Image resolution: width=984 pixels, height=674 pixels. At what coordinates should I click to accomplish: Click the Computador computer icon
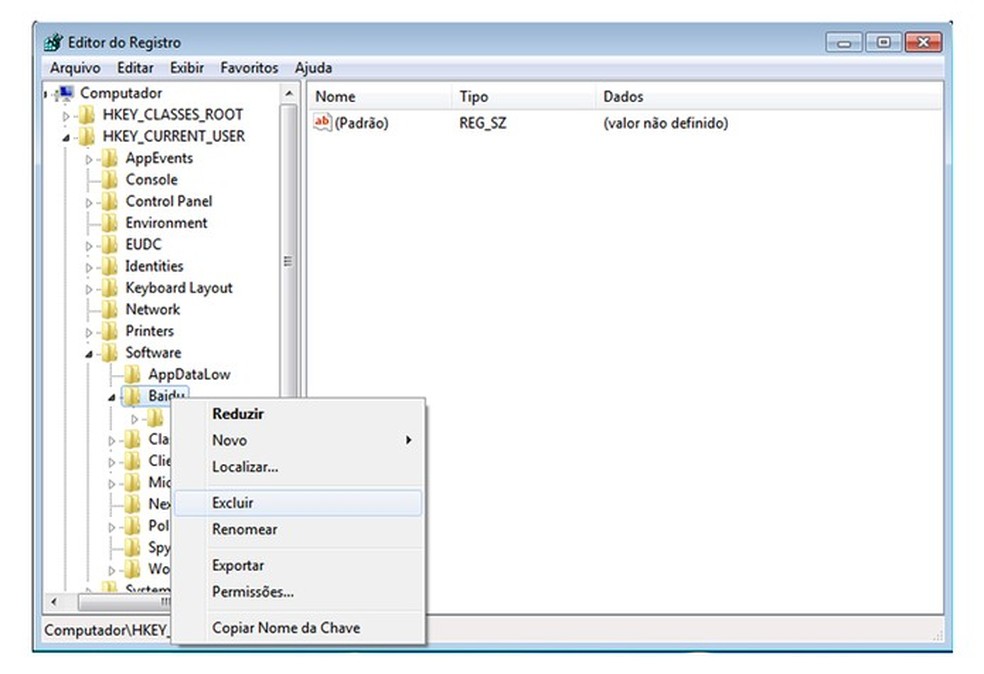(64, 94)
